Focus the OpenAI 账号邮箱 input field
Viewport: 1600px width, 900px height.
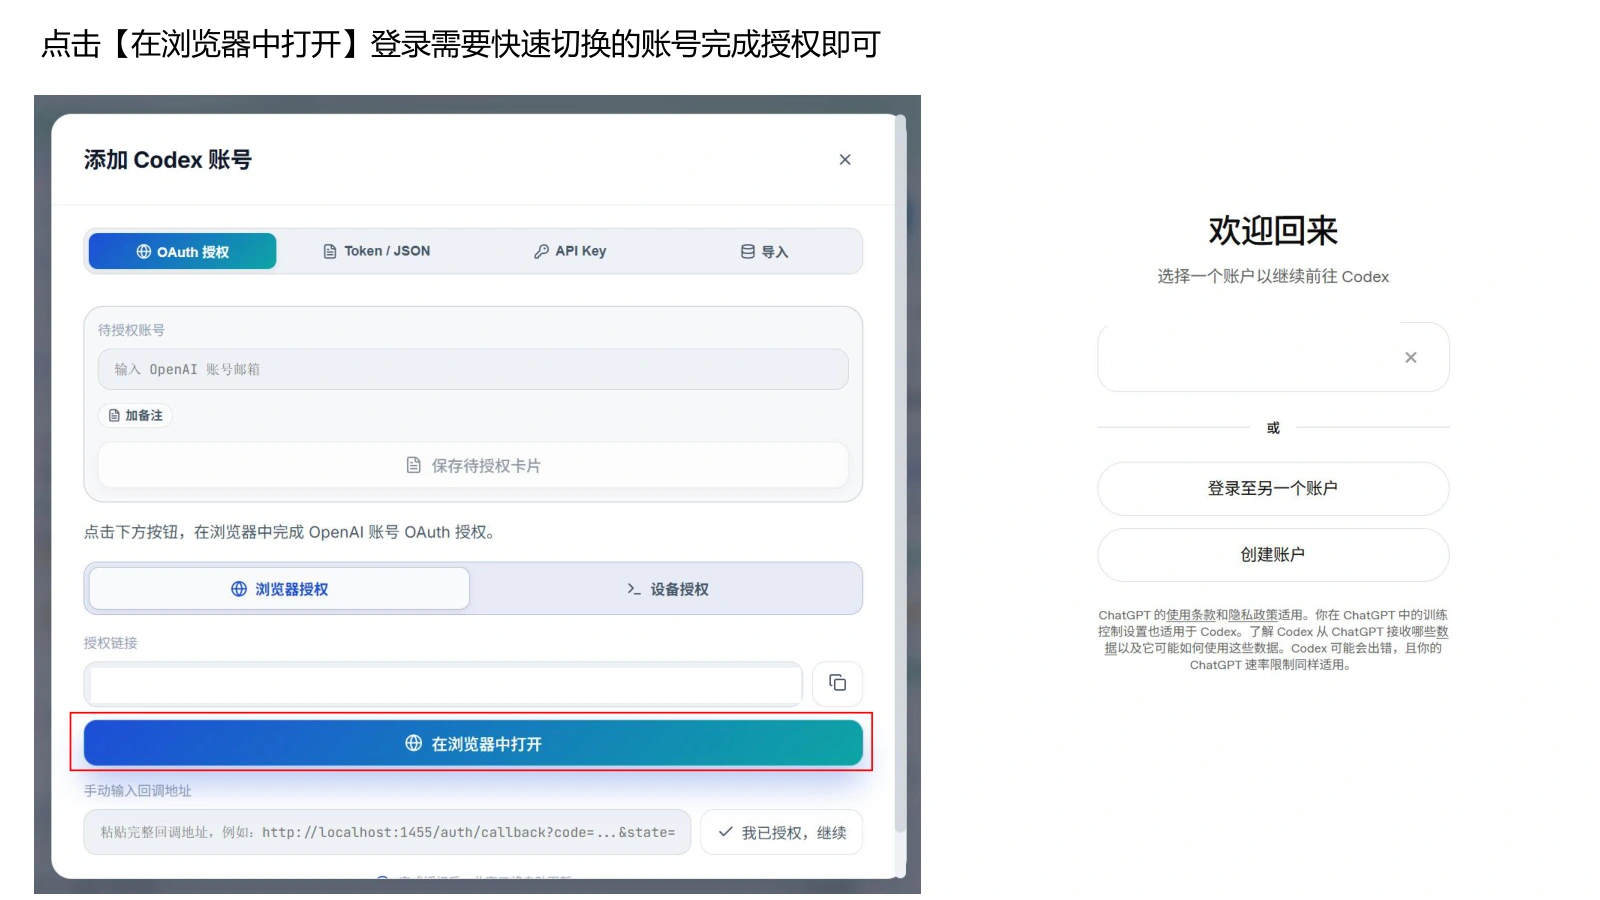click(473, 369)
